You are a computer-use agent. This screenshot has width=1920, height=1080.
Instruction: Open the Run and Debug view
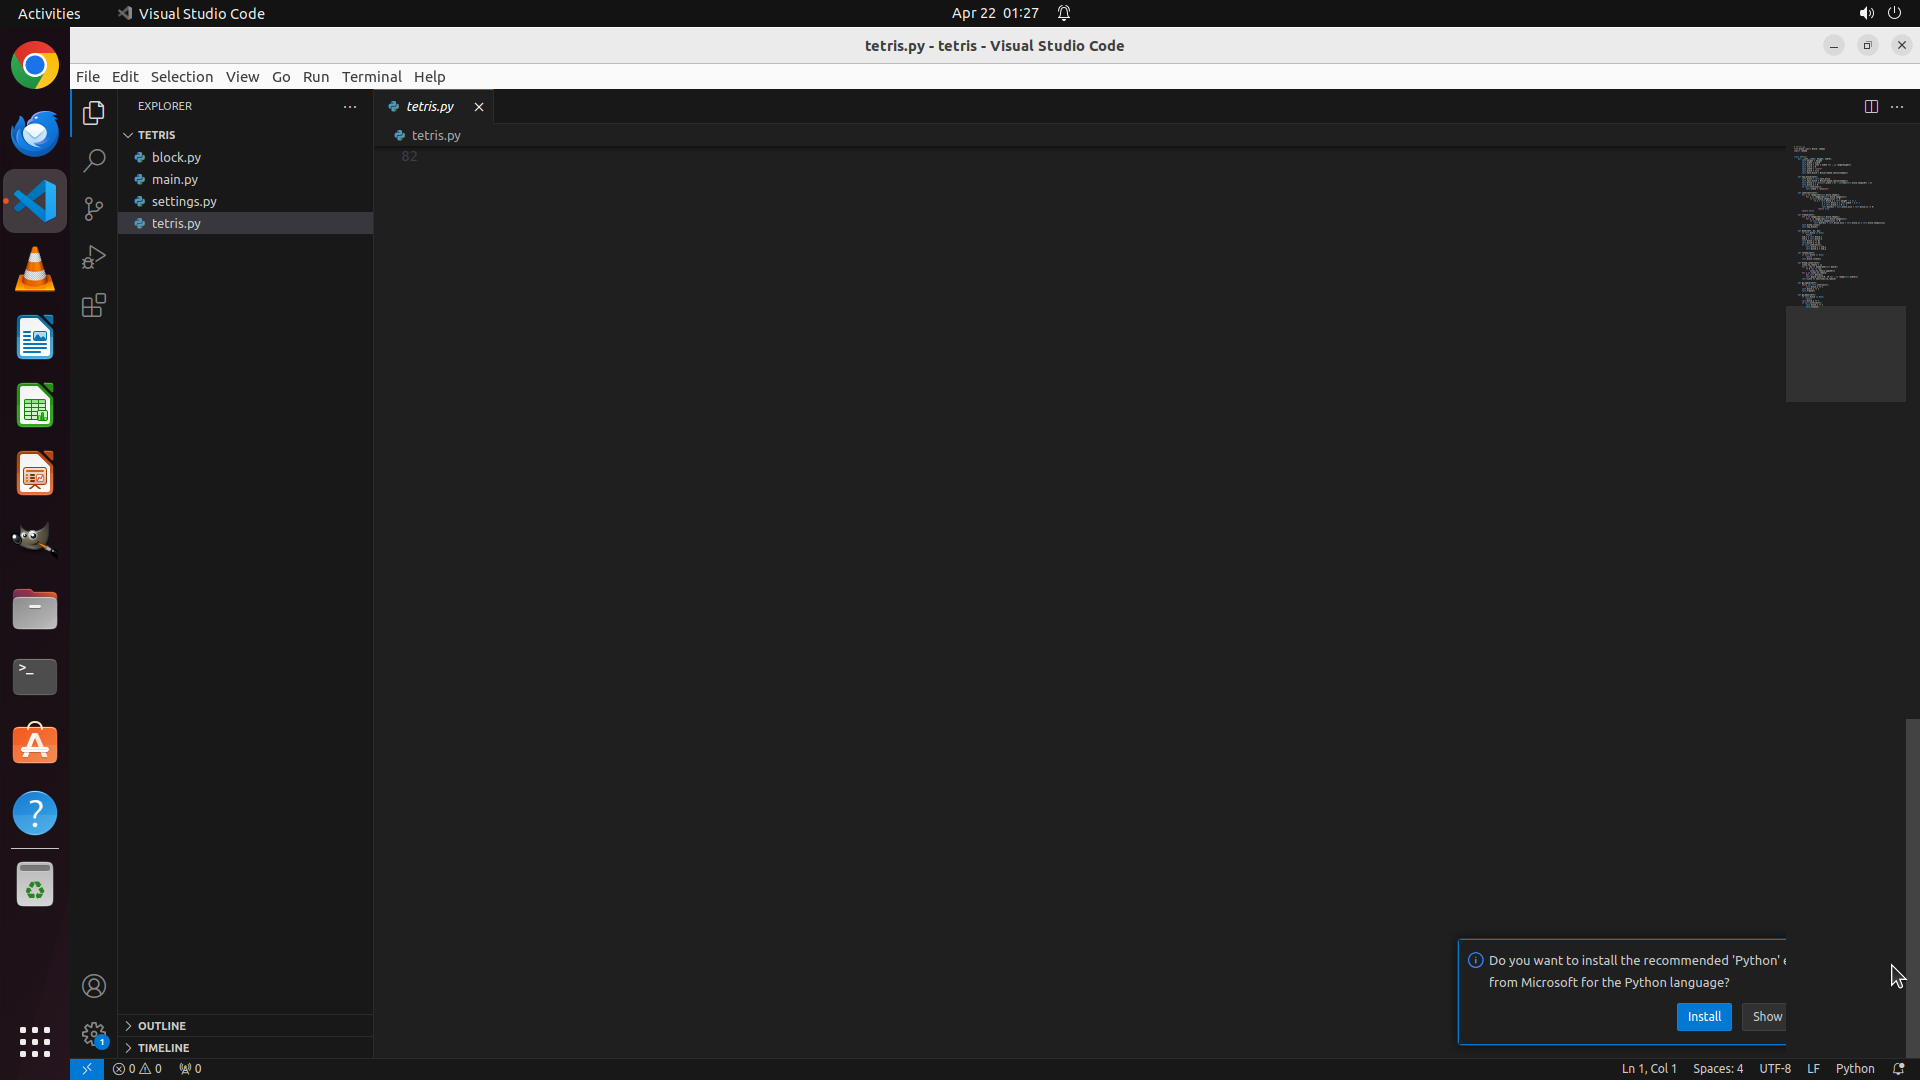pos(94,257)
